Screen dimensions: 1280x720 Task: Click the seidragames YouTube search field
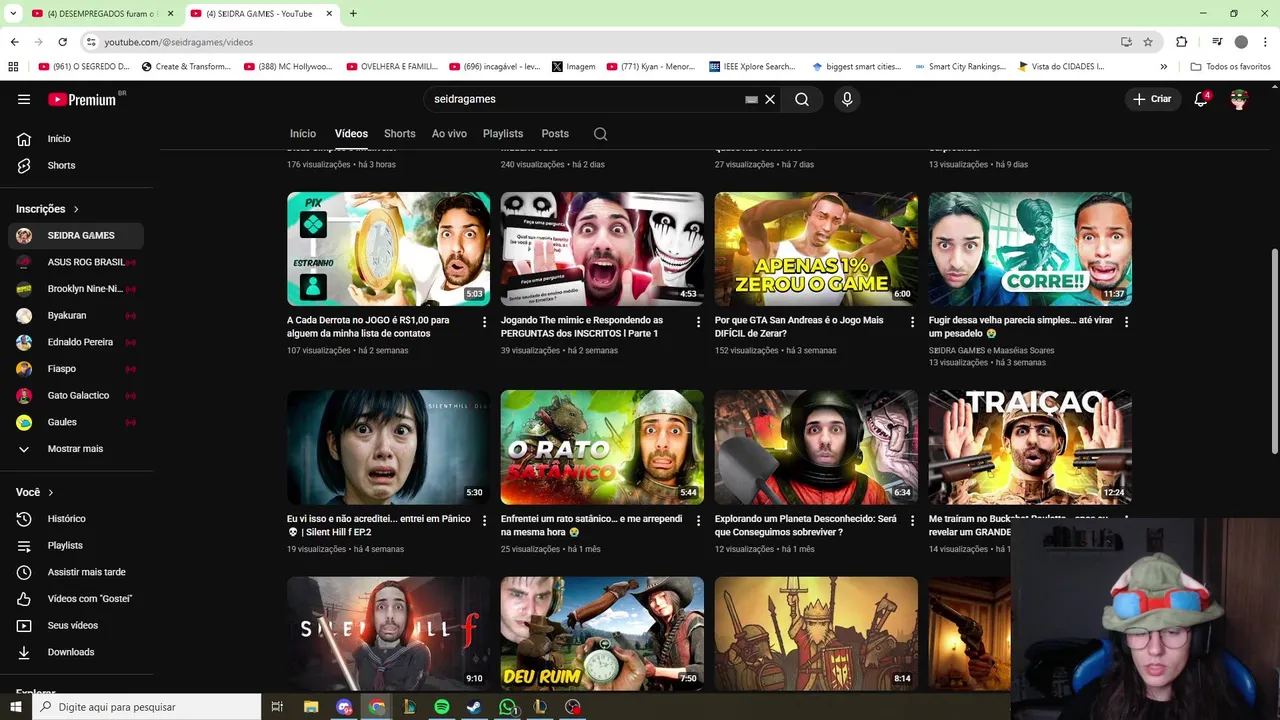(585, 99)
